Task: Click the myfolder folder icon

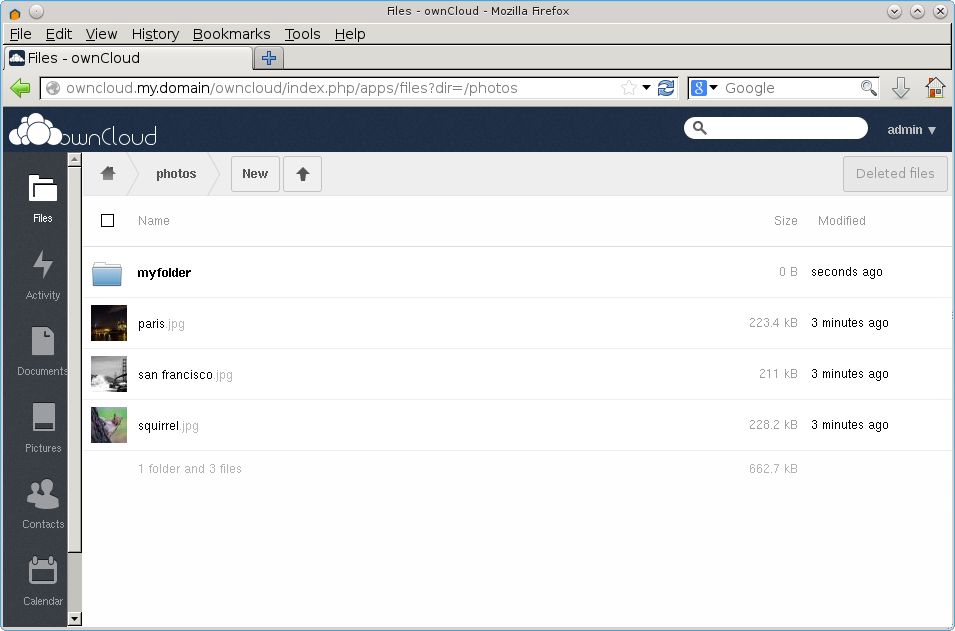Action: [x=107, y=273]
